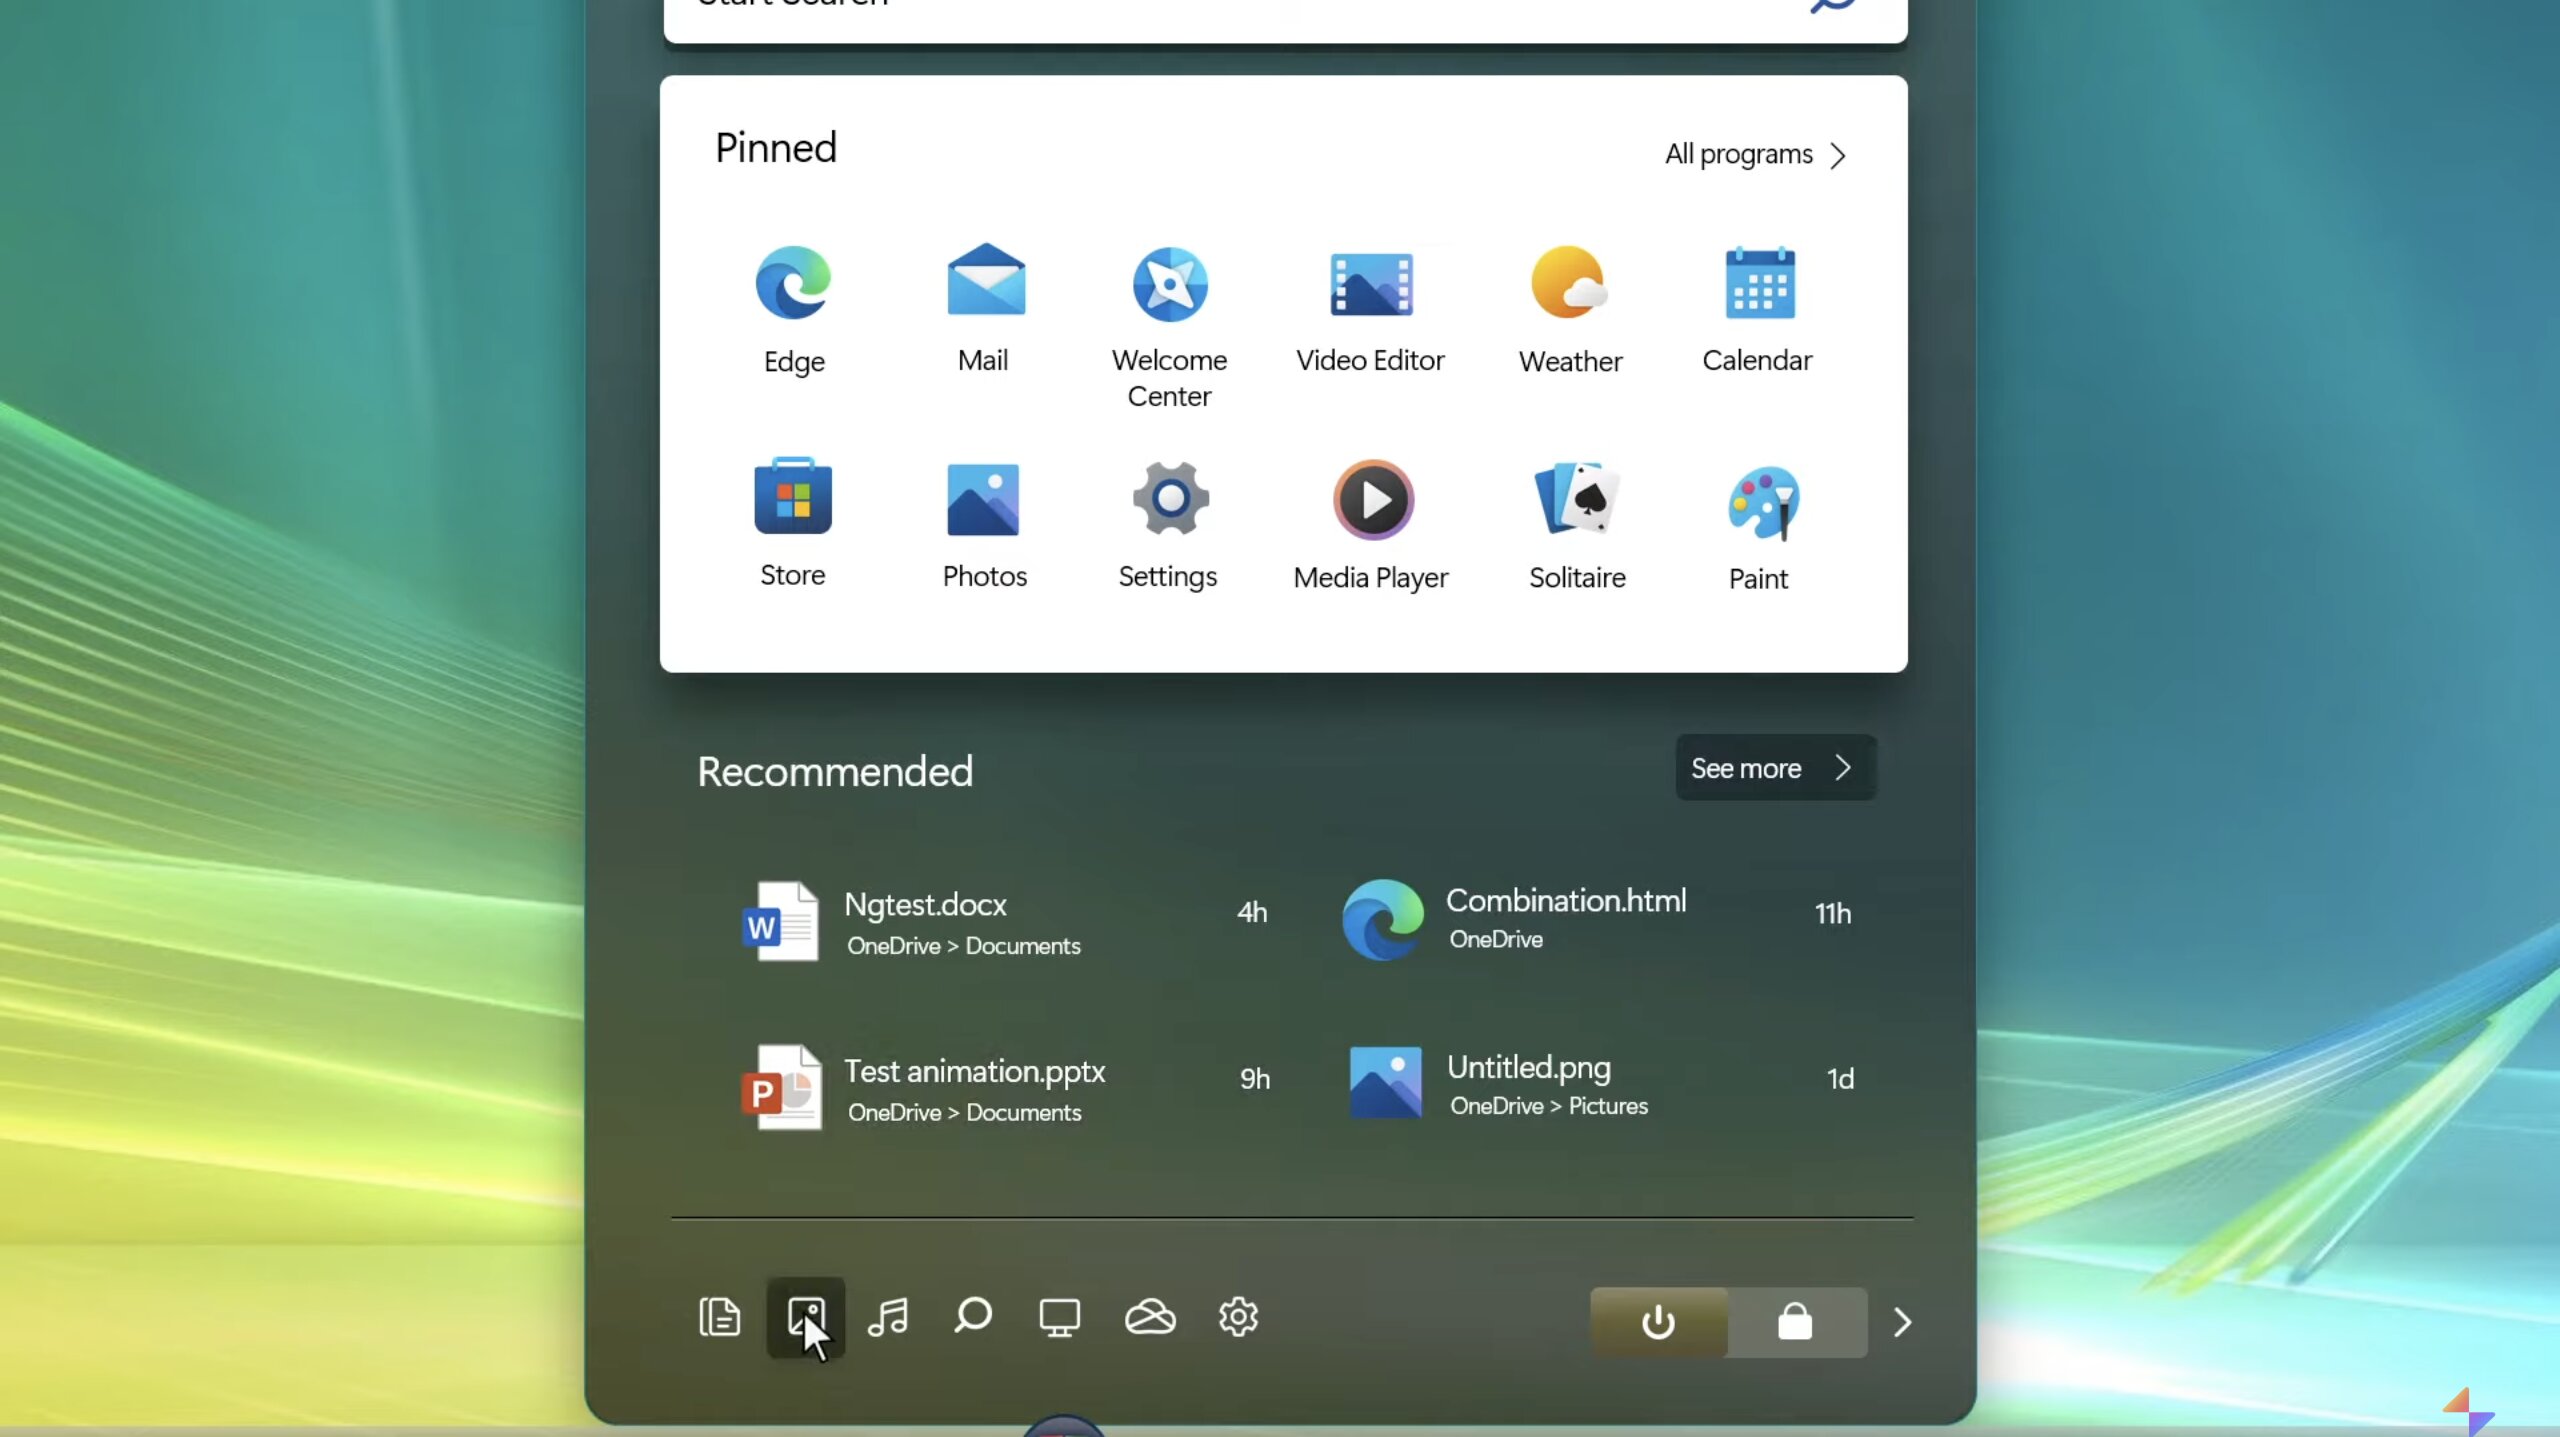The image size is (2560, 1437).
Task: Launch the Weather app
Action: click(x=1570, y=310)
